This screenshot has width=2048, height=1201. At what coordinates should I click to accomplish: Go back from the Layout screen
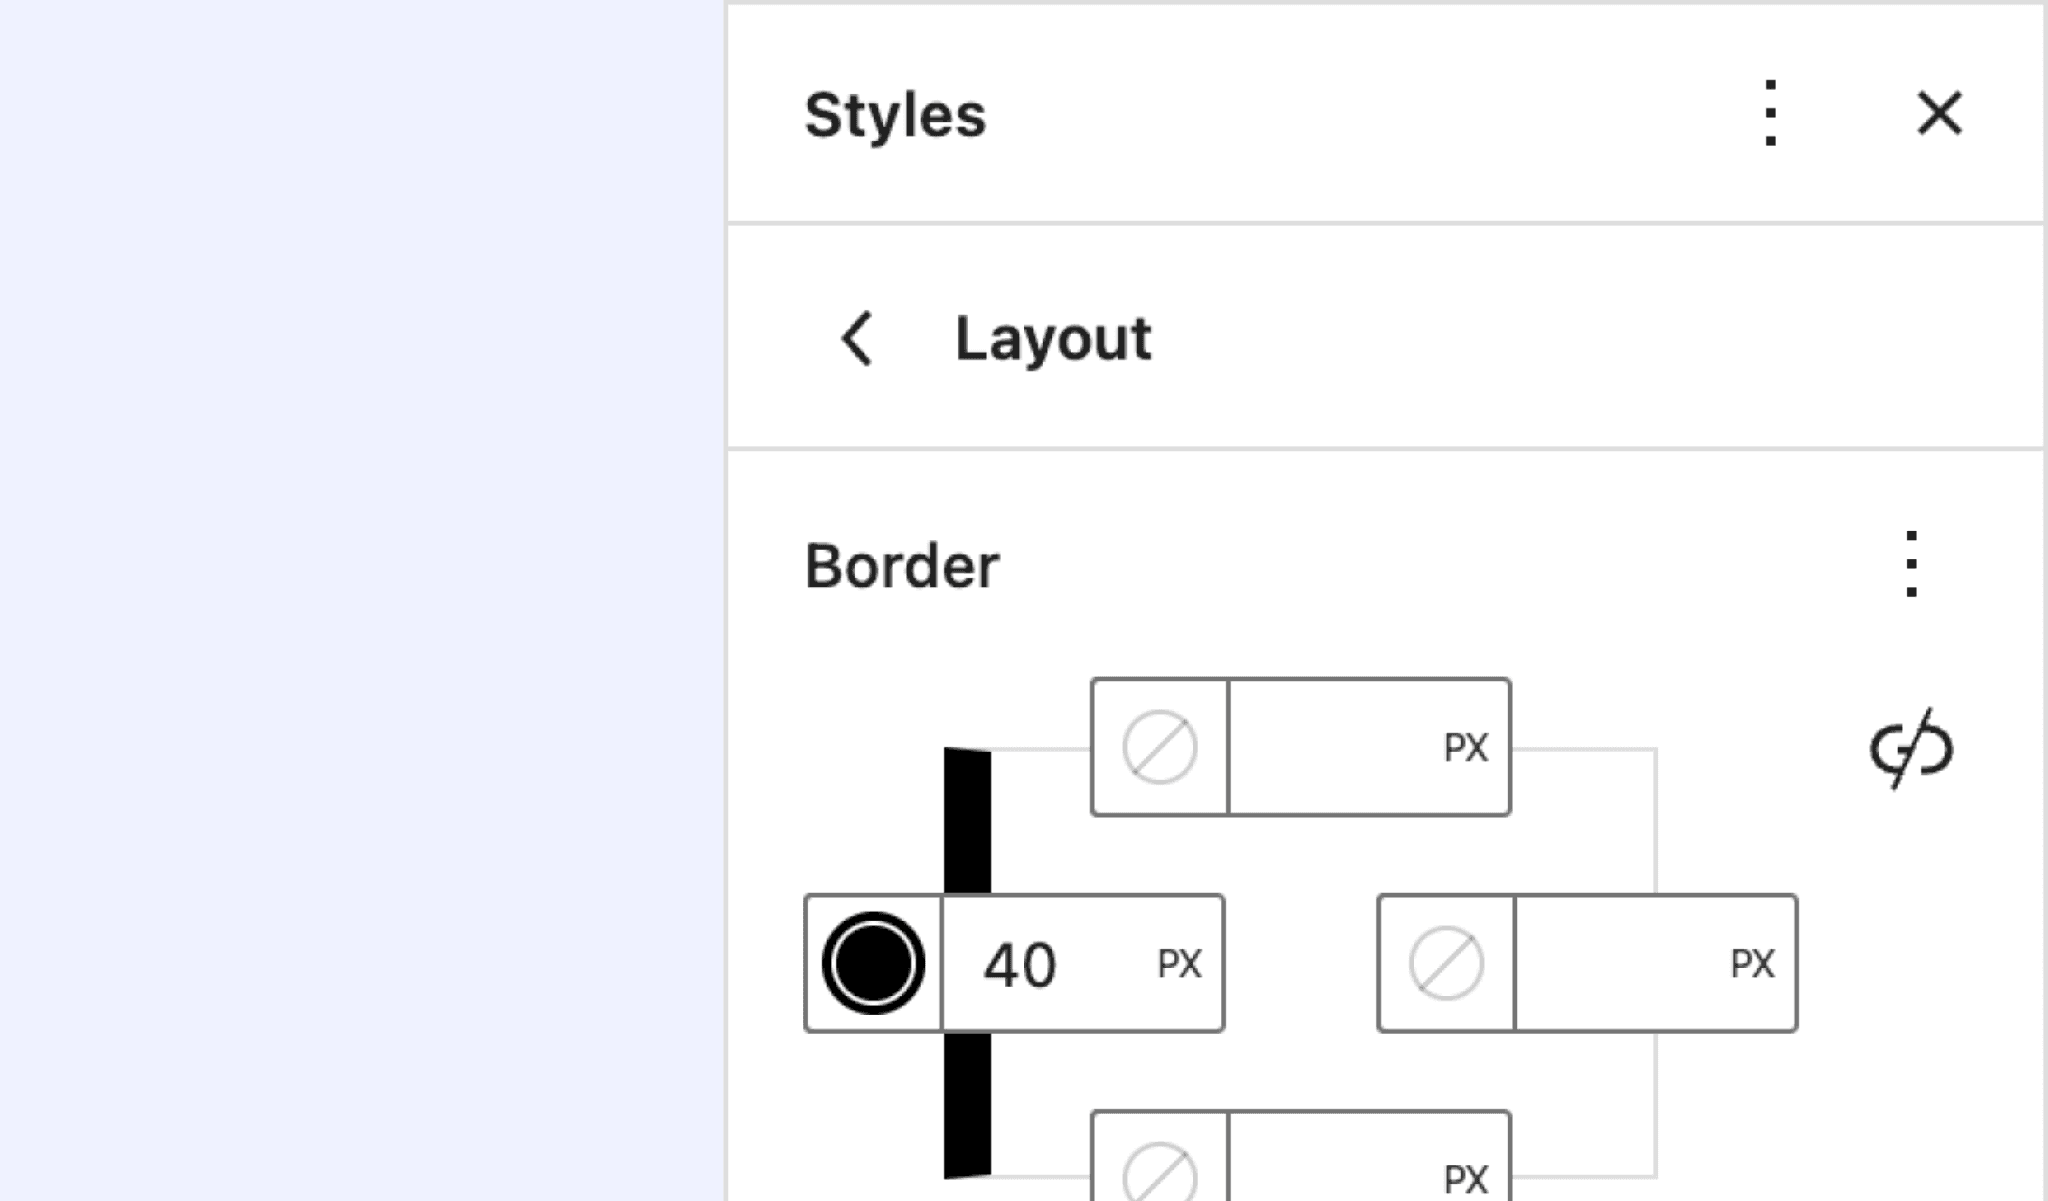click(857, 338)
